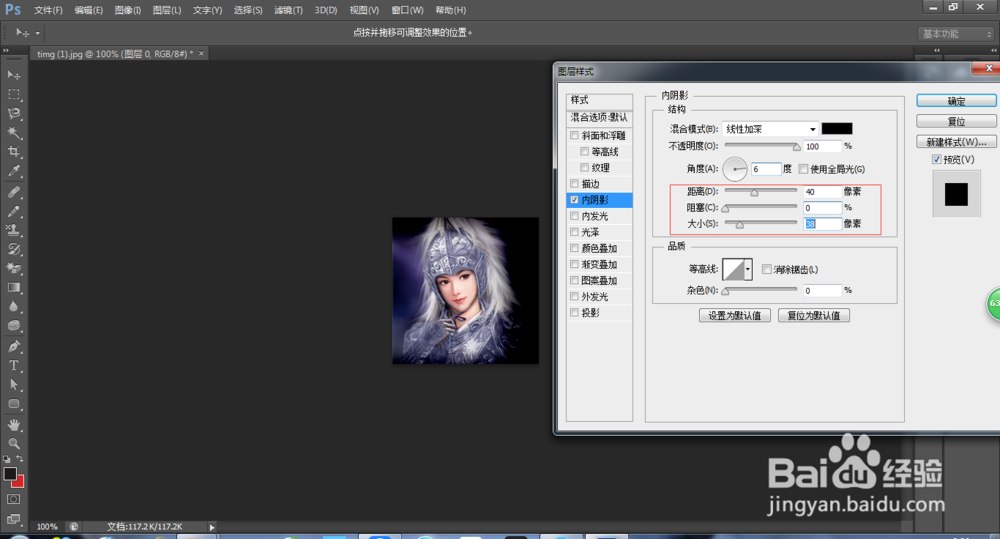
Task: Click the angle dial control
Action: click(x=735, y=169)
